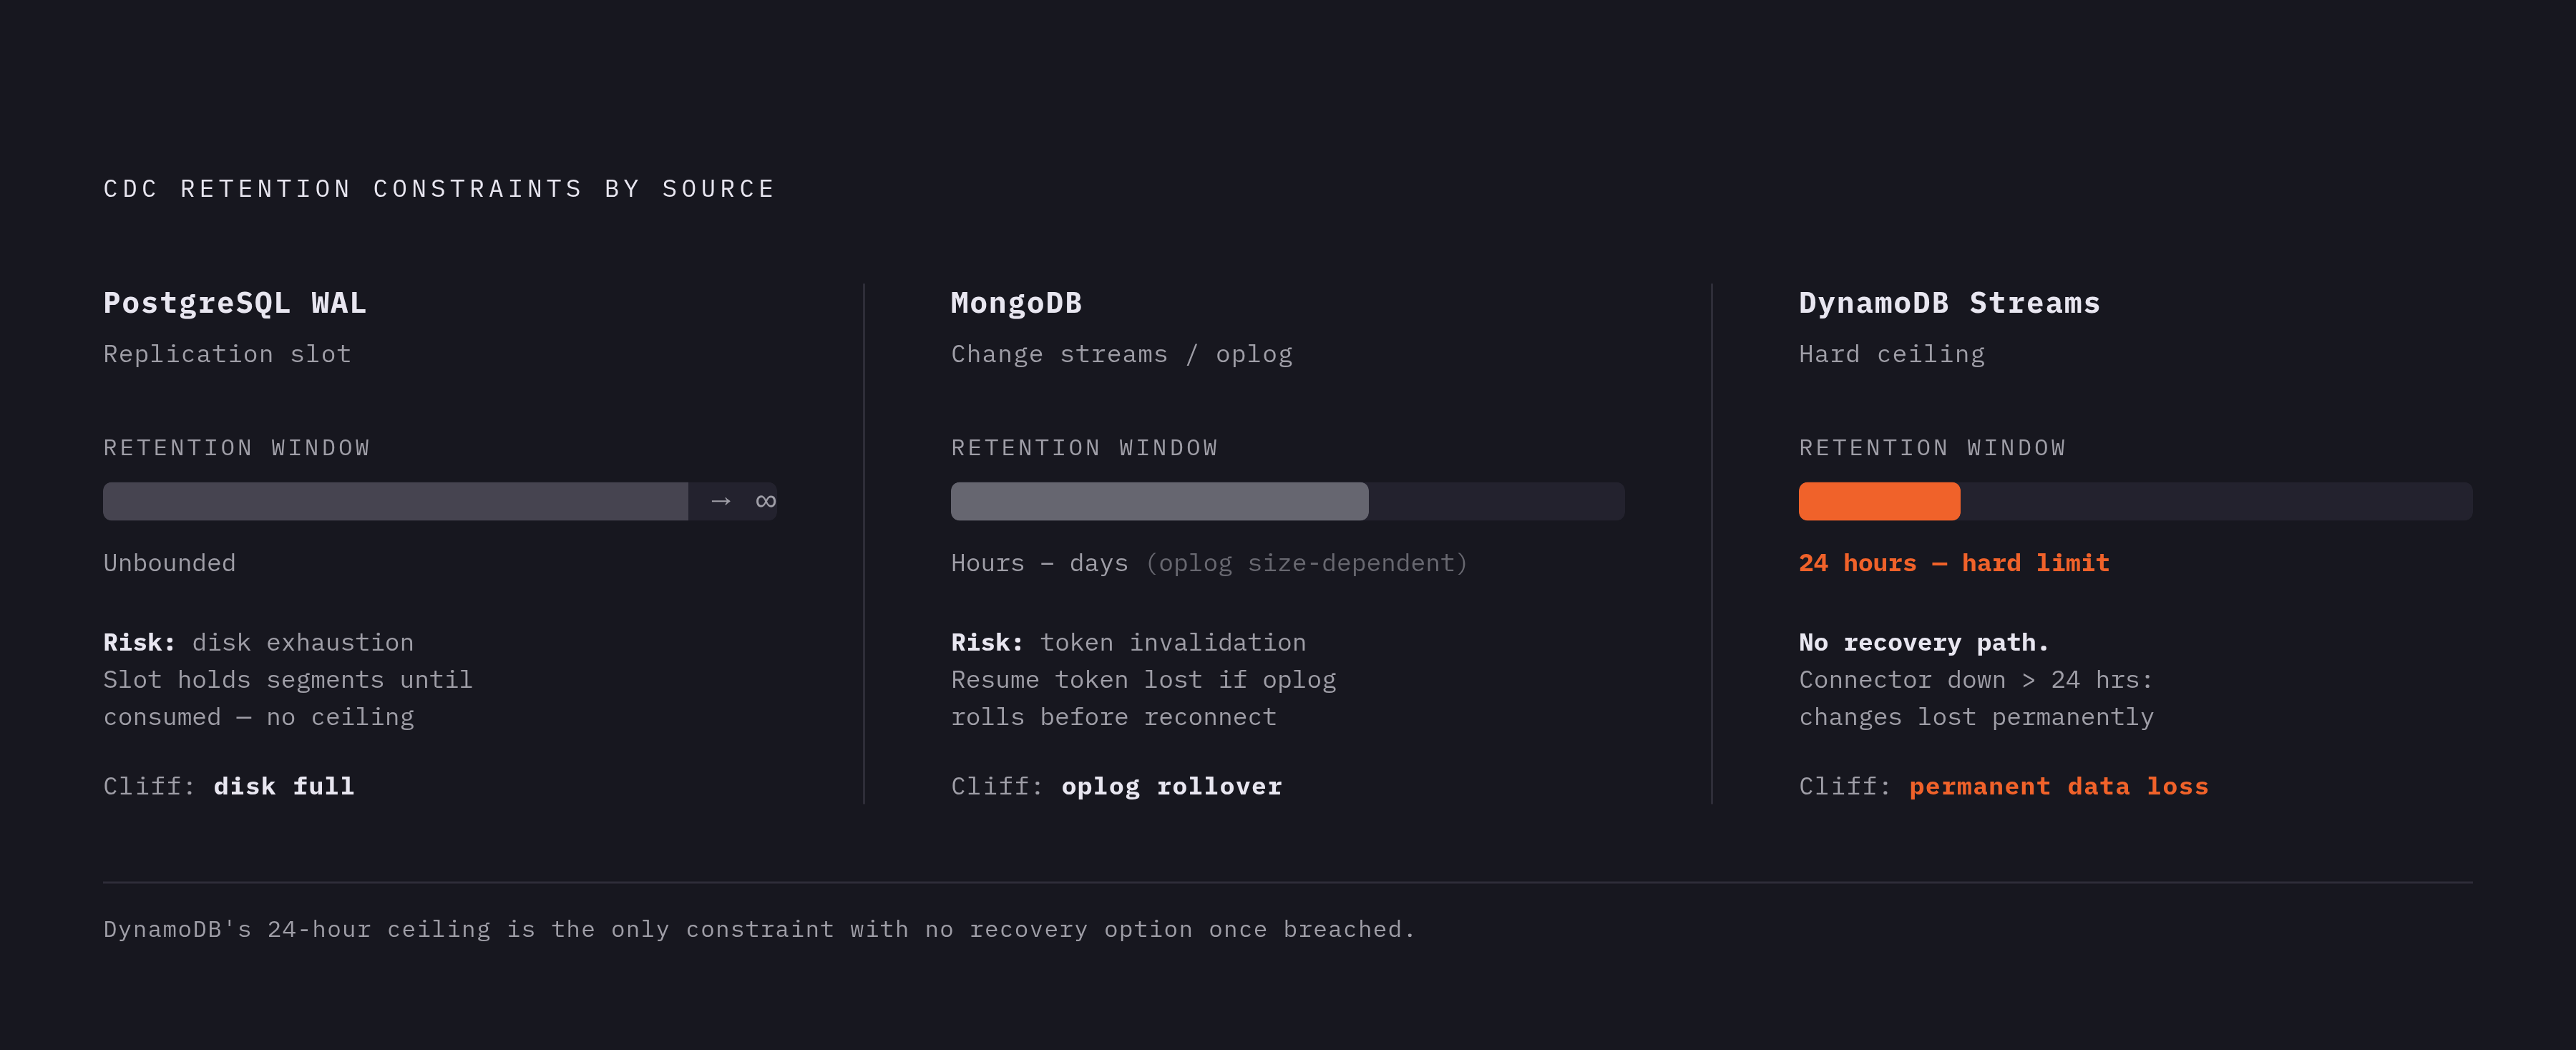Image resolution: width=2576 pixels, height=1050 pixels.
Task: Click the "Hard ceiling" subtitle
Action: click(x=1892, y=354)
